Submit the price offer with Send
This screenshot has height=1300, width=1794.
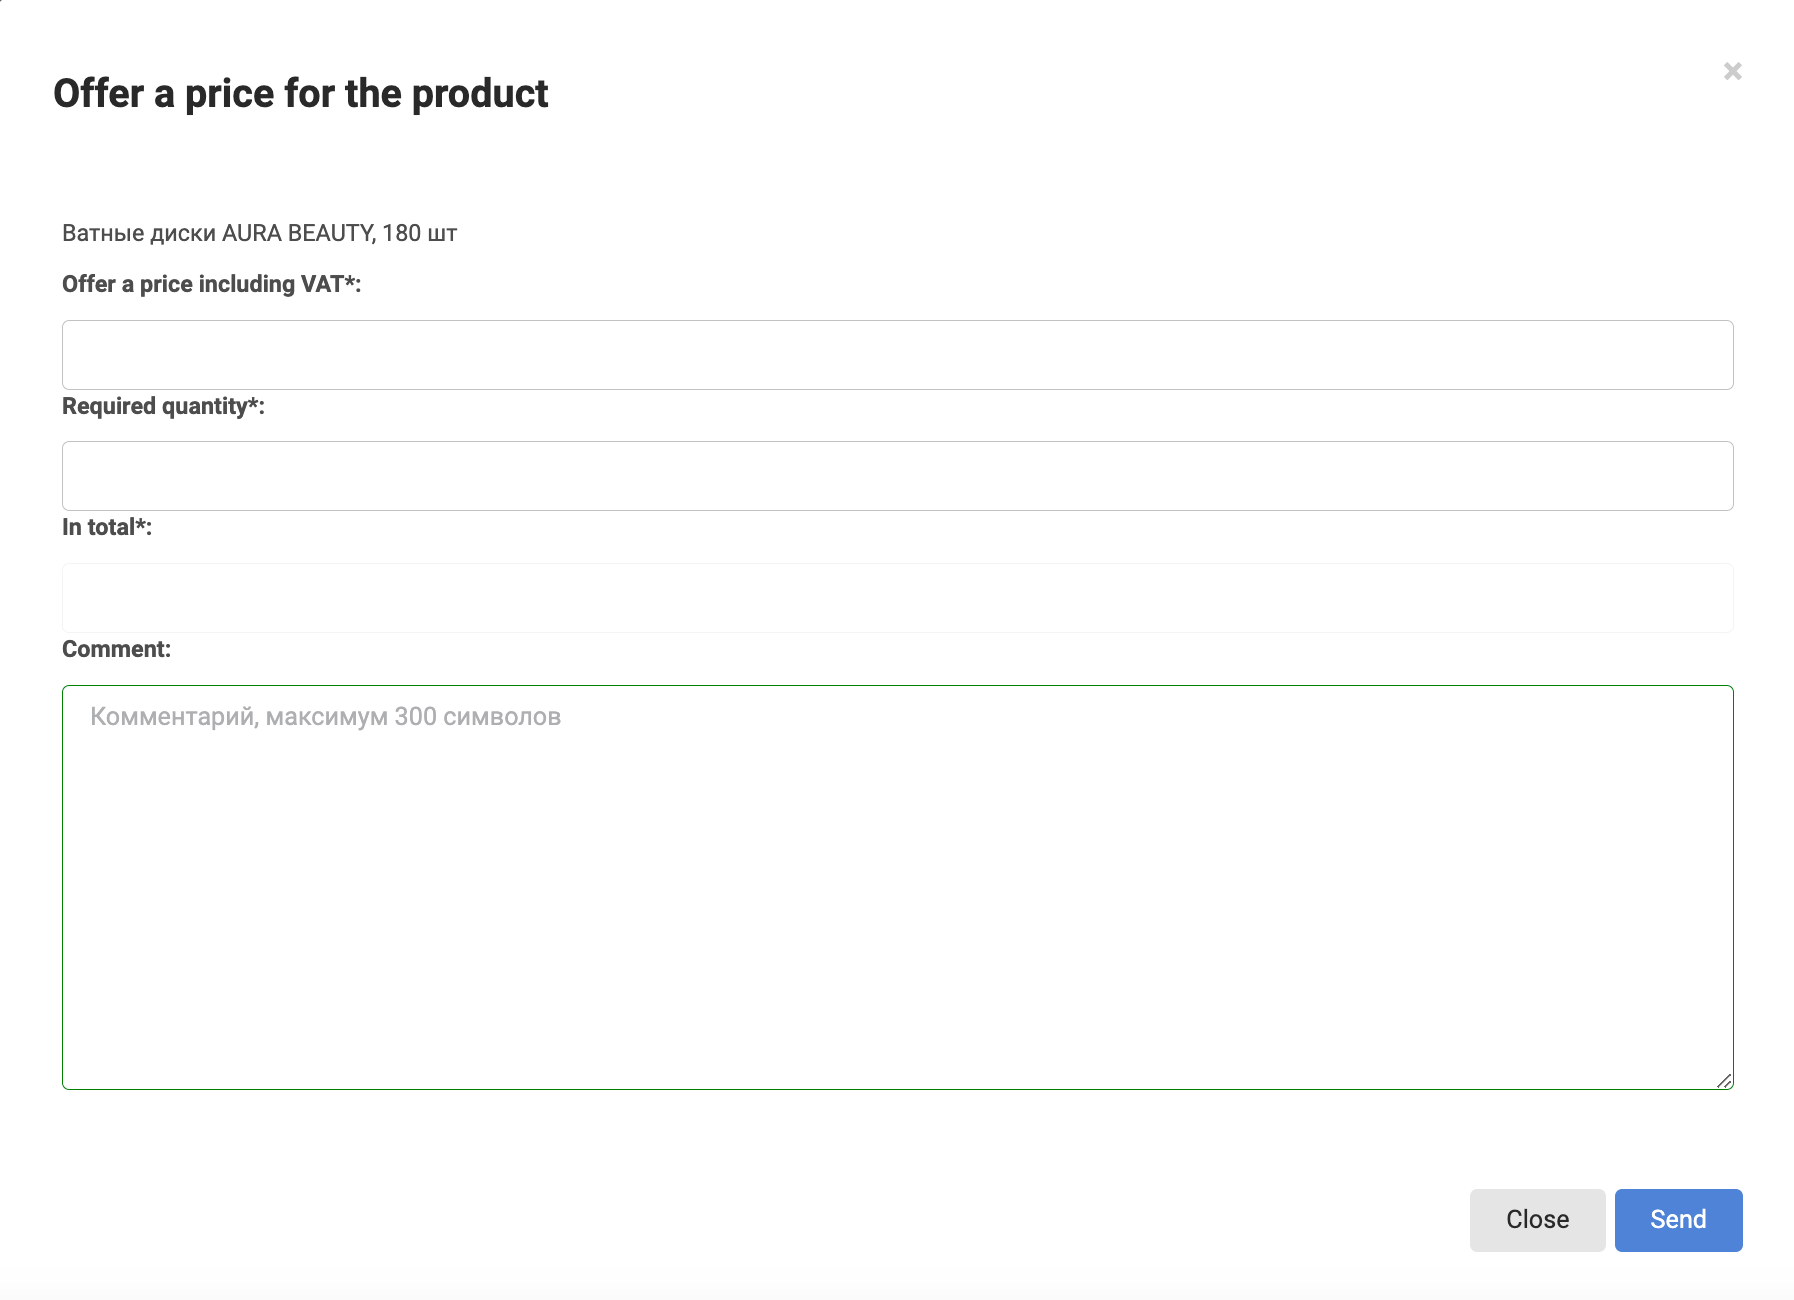click(x=1678, y=1220)
